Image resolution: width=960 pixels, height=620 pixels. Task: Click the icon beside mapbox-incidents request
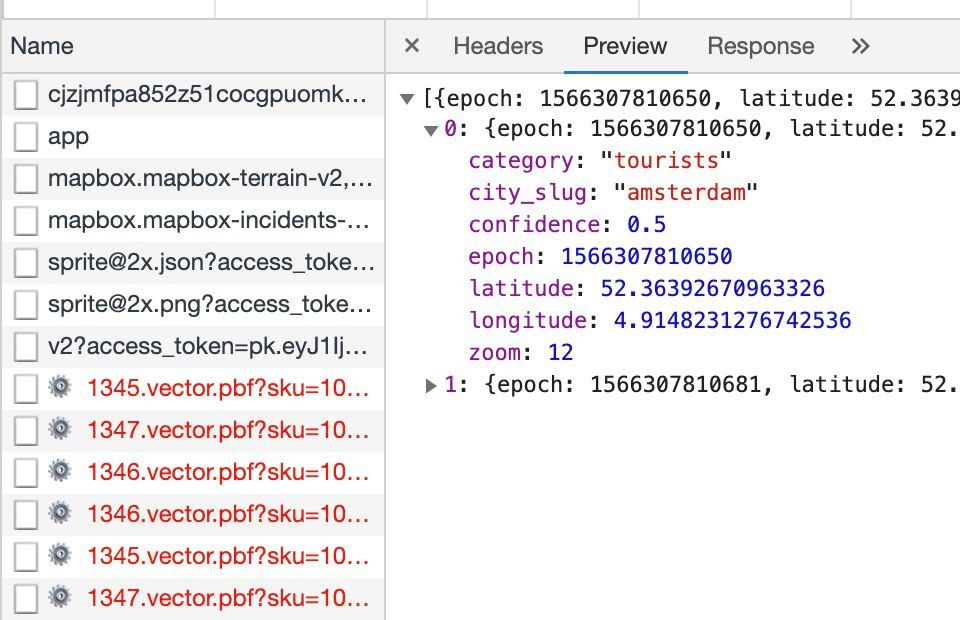26,222
